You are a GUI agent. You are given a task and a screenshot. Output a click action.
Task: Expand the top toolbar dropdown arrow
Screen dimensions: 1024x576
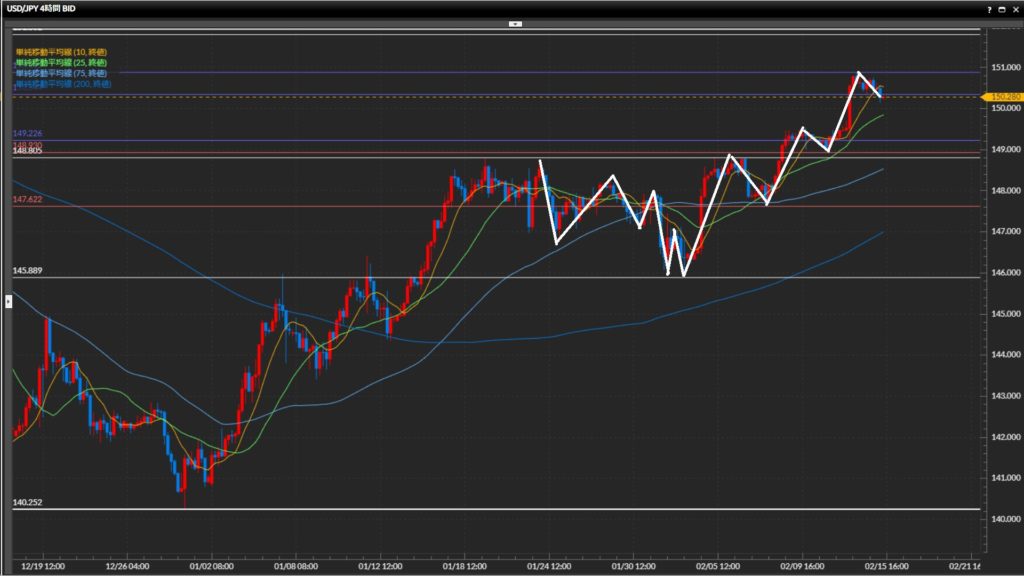point(515,22)
